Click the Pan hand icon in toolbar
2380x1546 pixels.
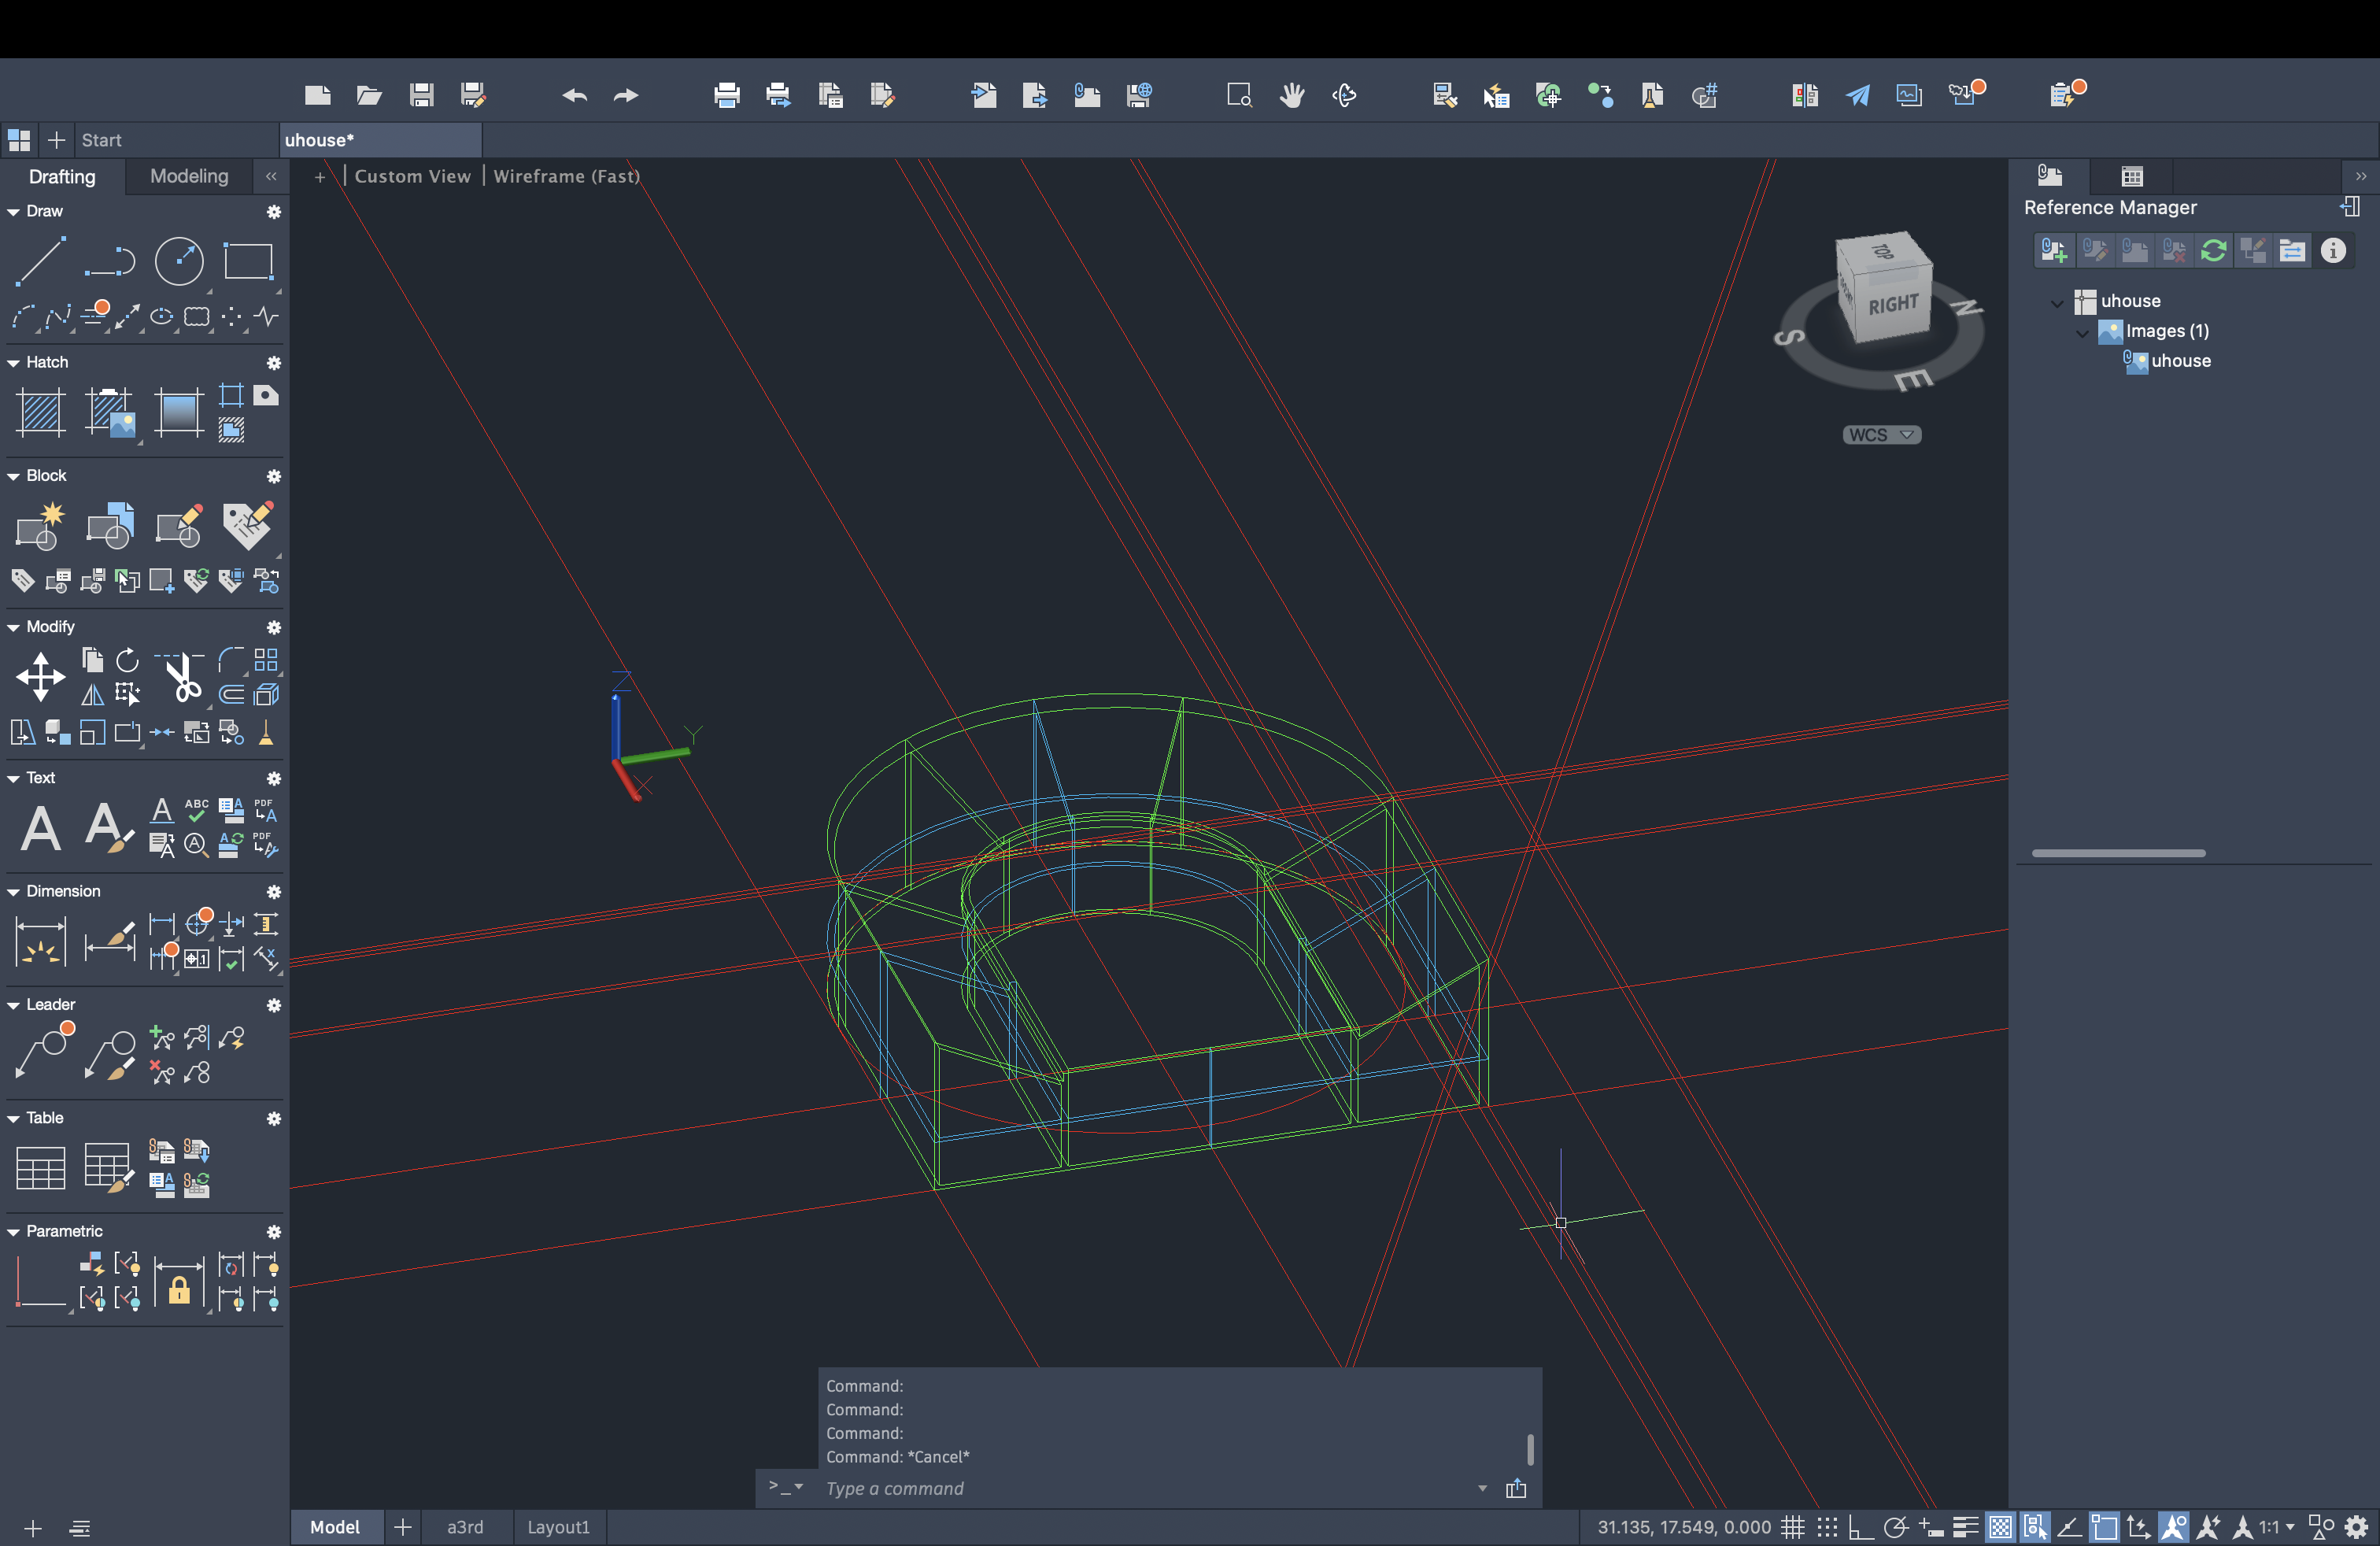pyautogui.click(x=1292, y=95)
